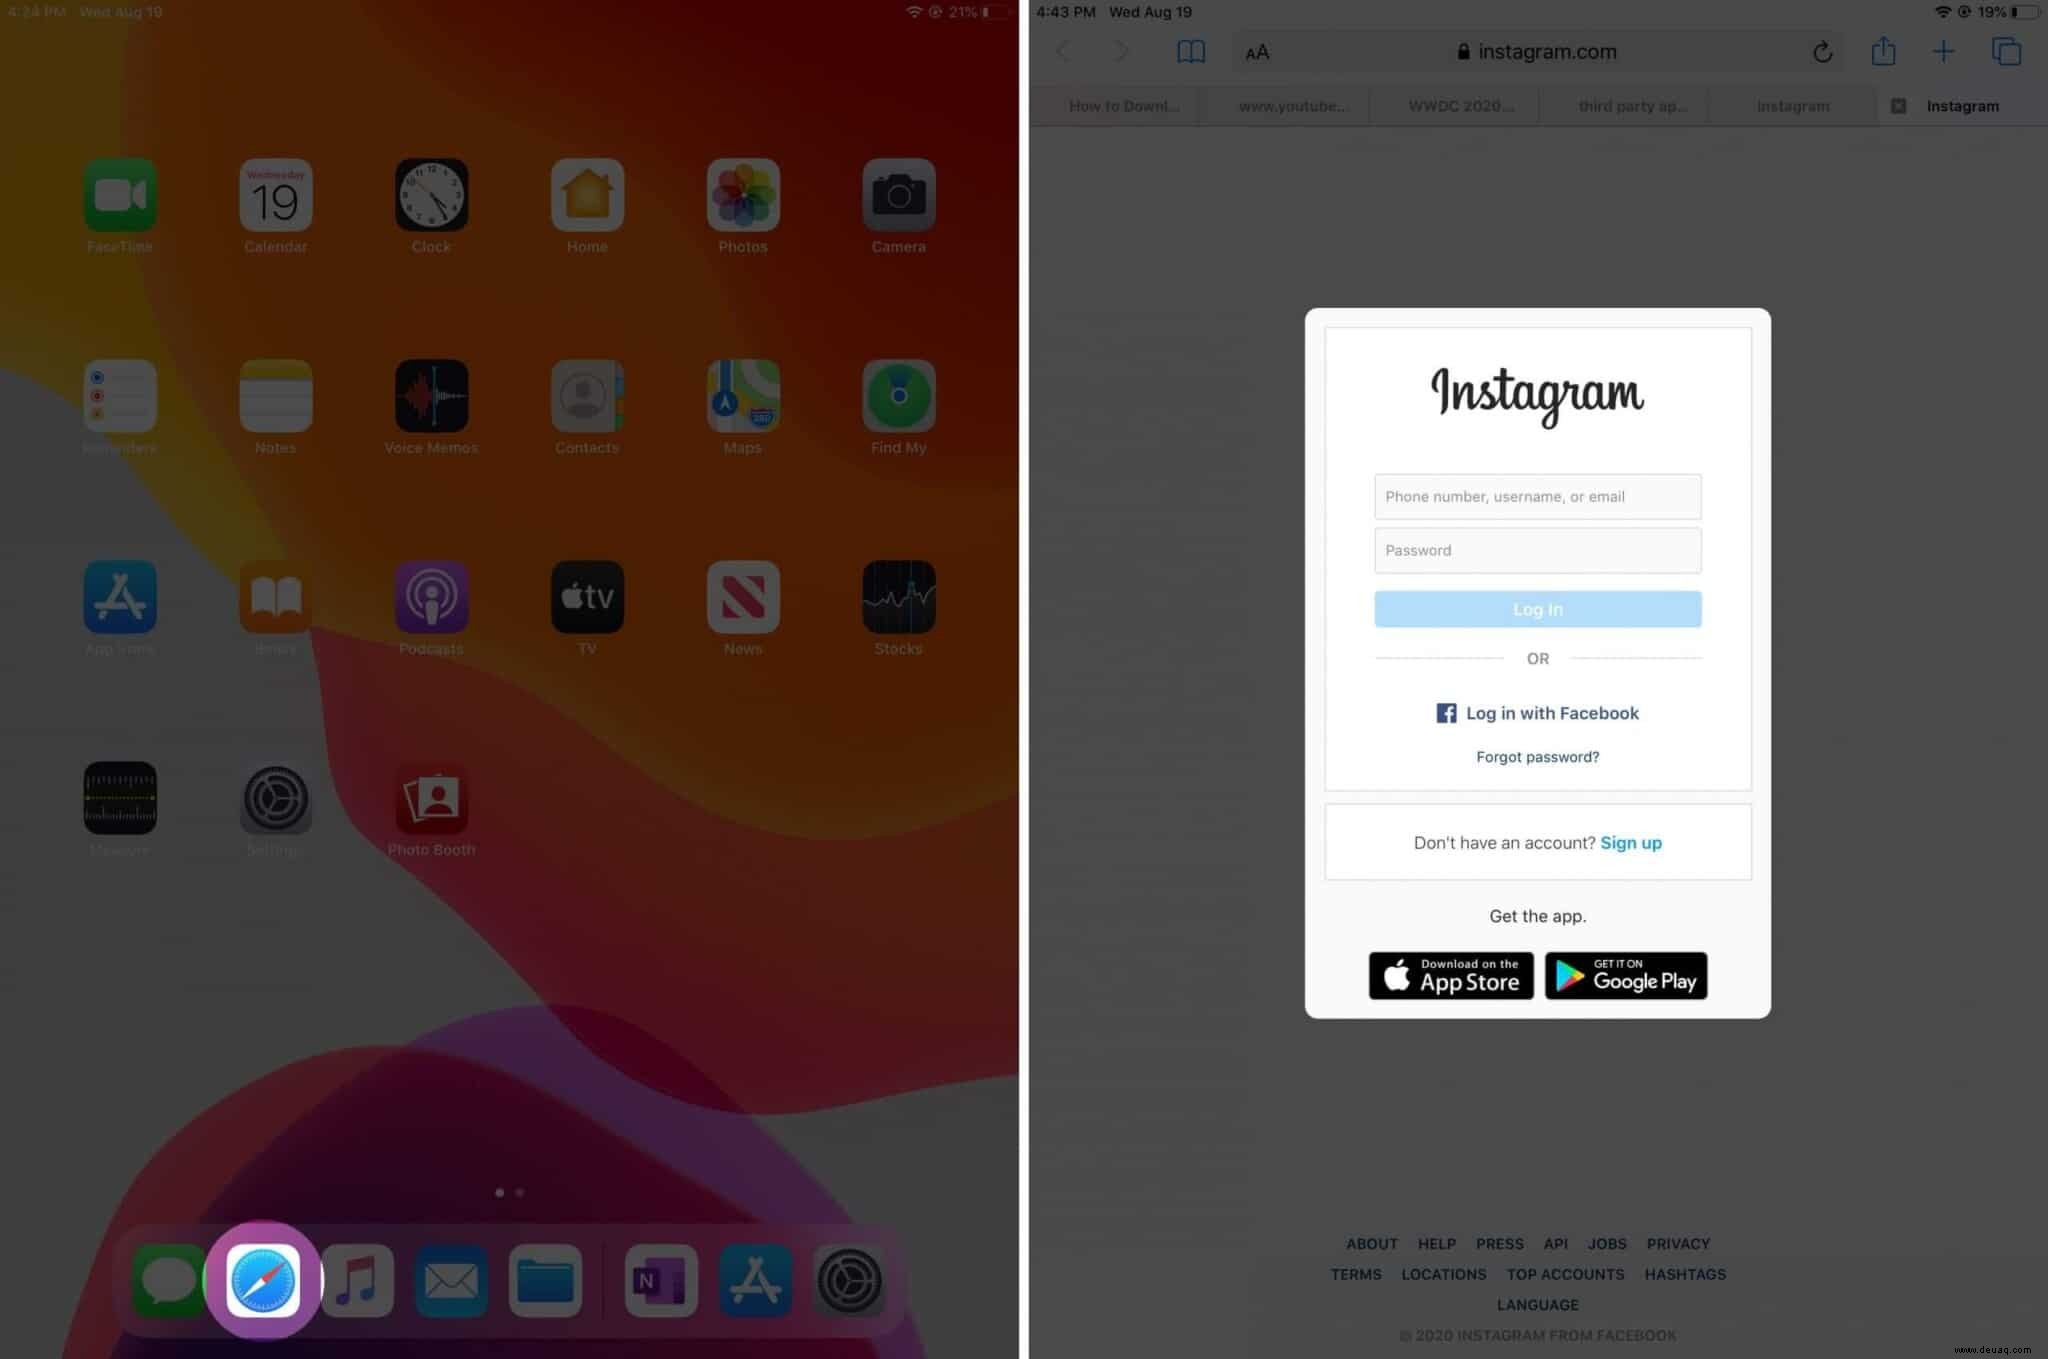The image size is (2048, 1359).
Task: Click the Instagram Log In button
Action: point(1537,608)
